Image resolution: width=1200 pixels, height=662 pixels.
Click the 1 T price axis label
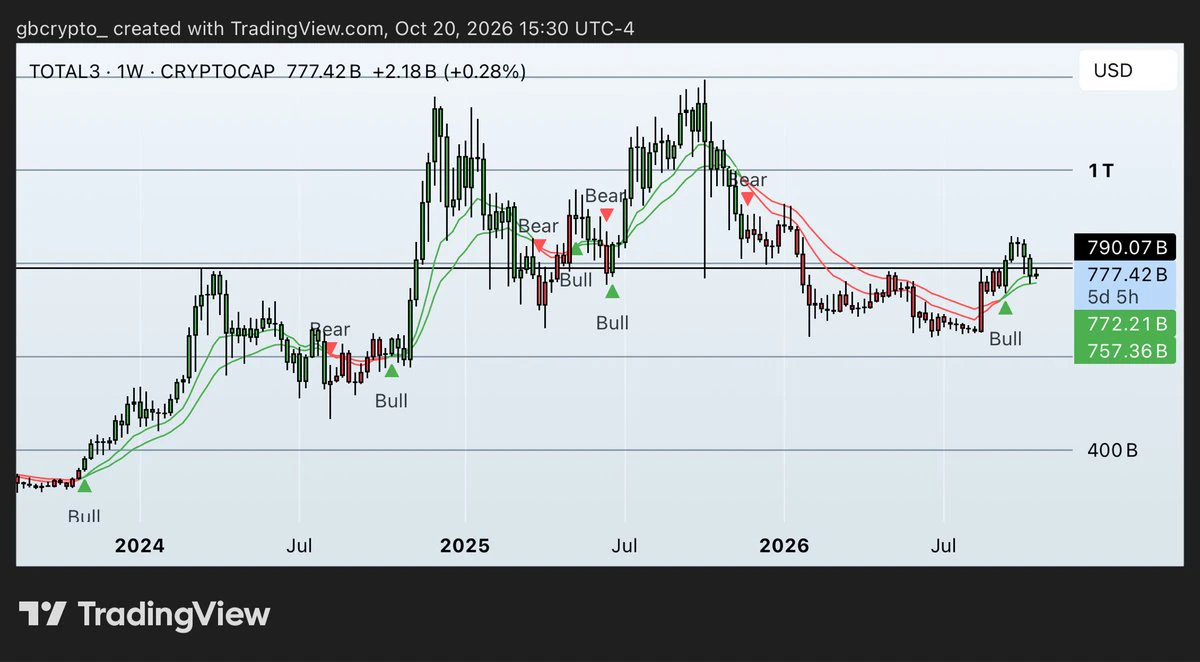coord(1101,171)
